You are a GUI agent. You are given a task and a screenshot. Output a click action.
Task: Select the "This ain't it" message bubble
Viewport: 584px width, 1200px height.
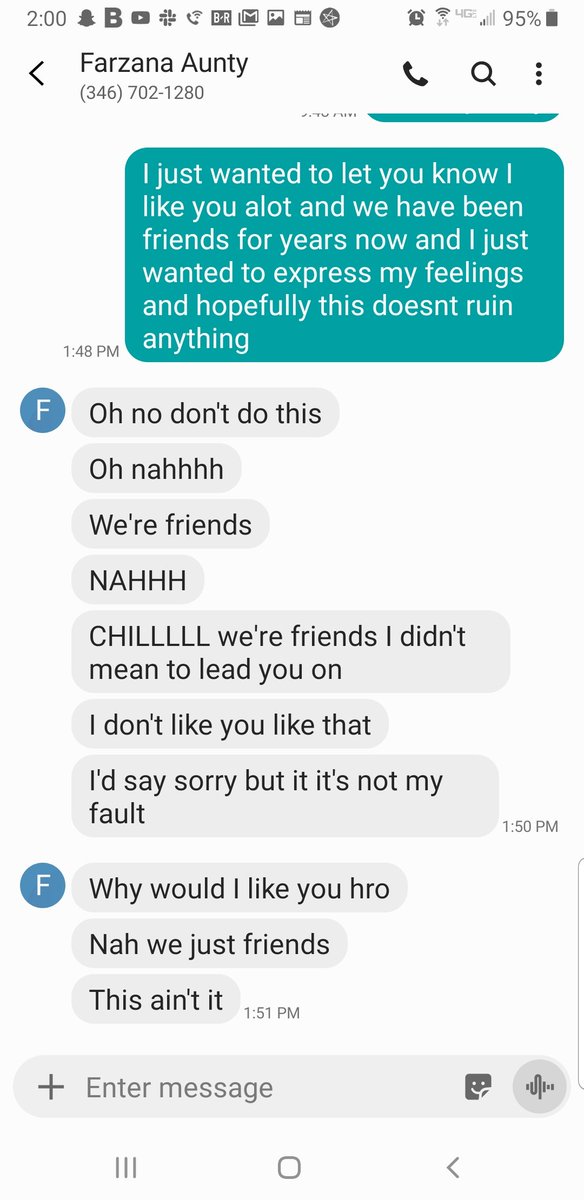coord(156,999)
